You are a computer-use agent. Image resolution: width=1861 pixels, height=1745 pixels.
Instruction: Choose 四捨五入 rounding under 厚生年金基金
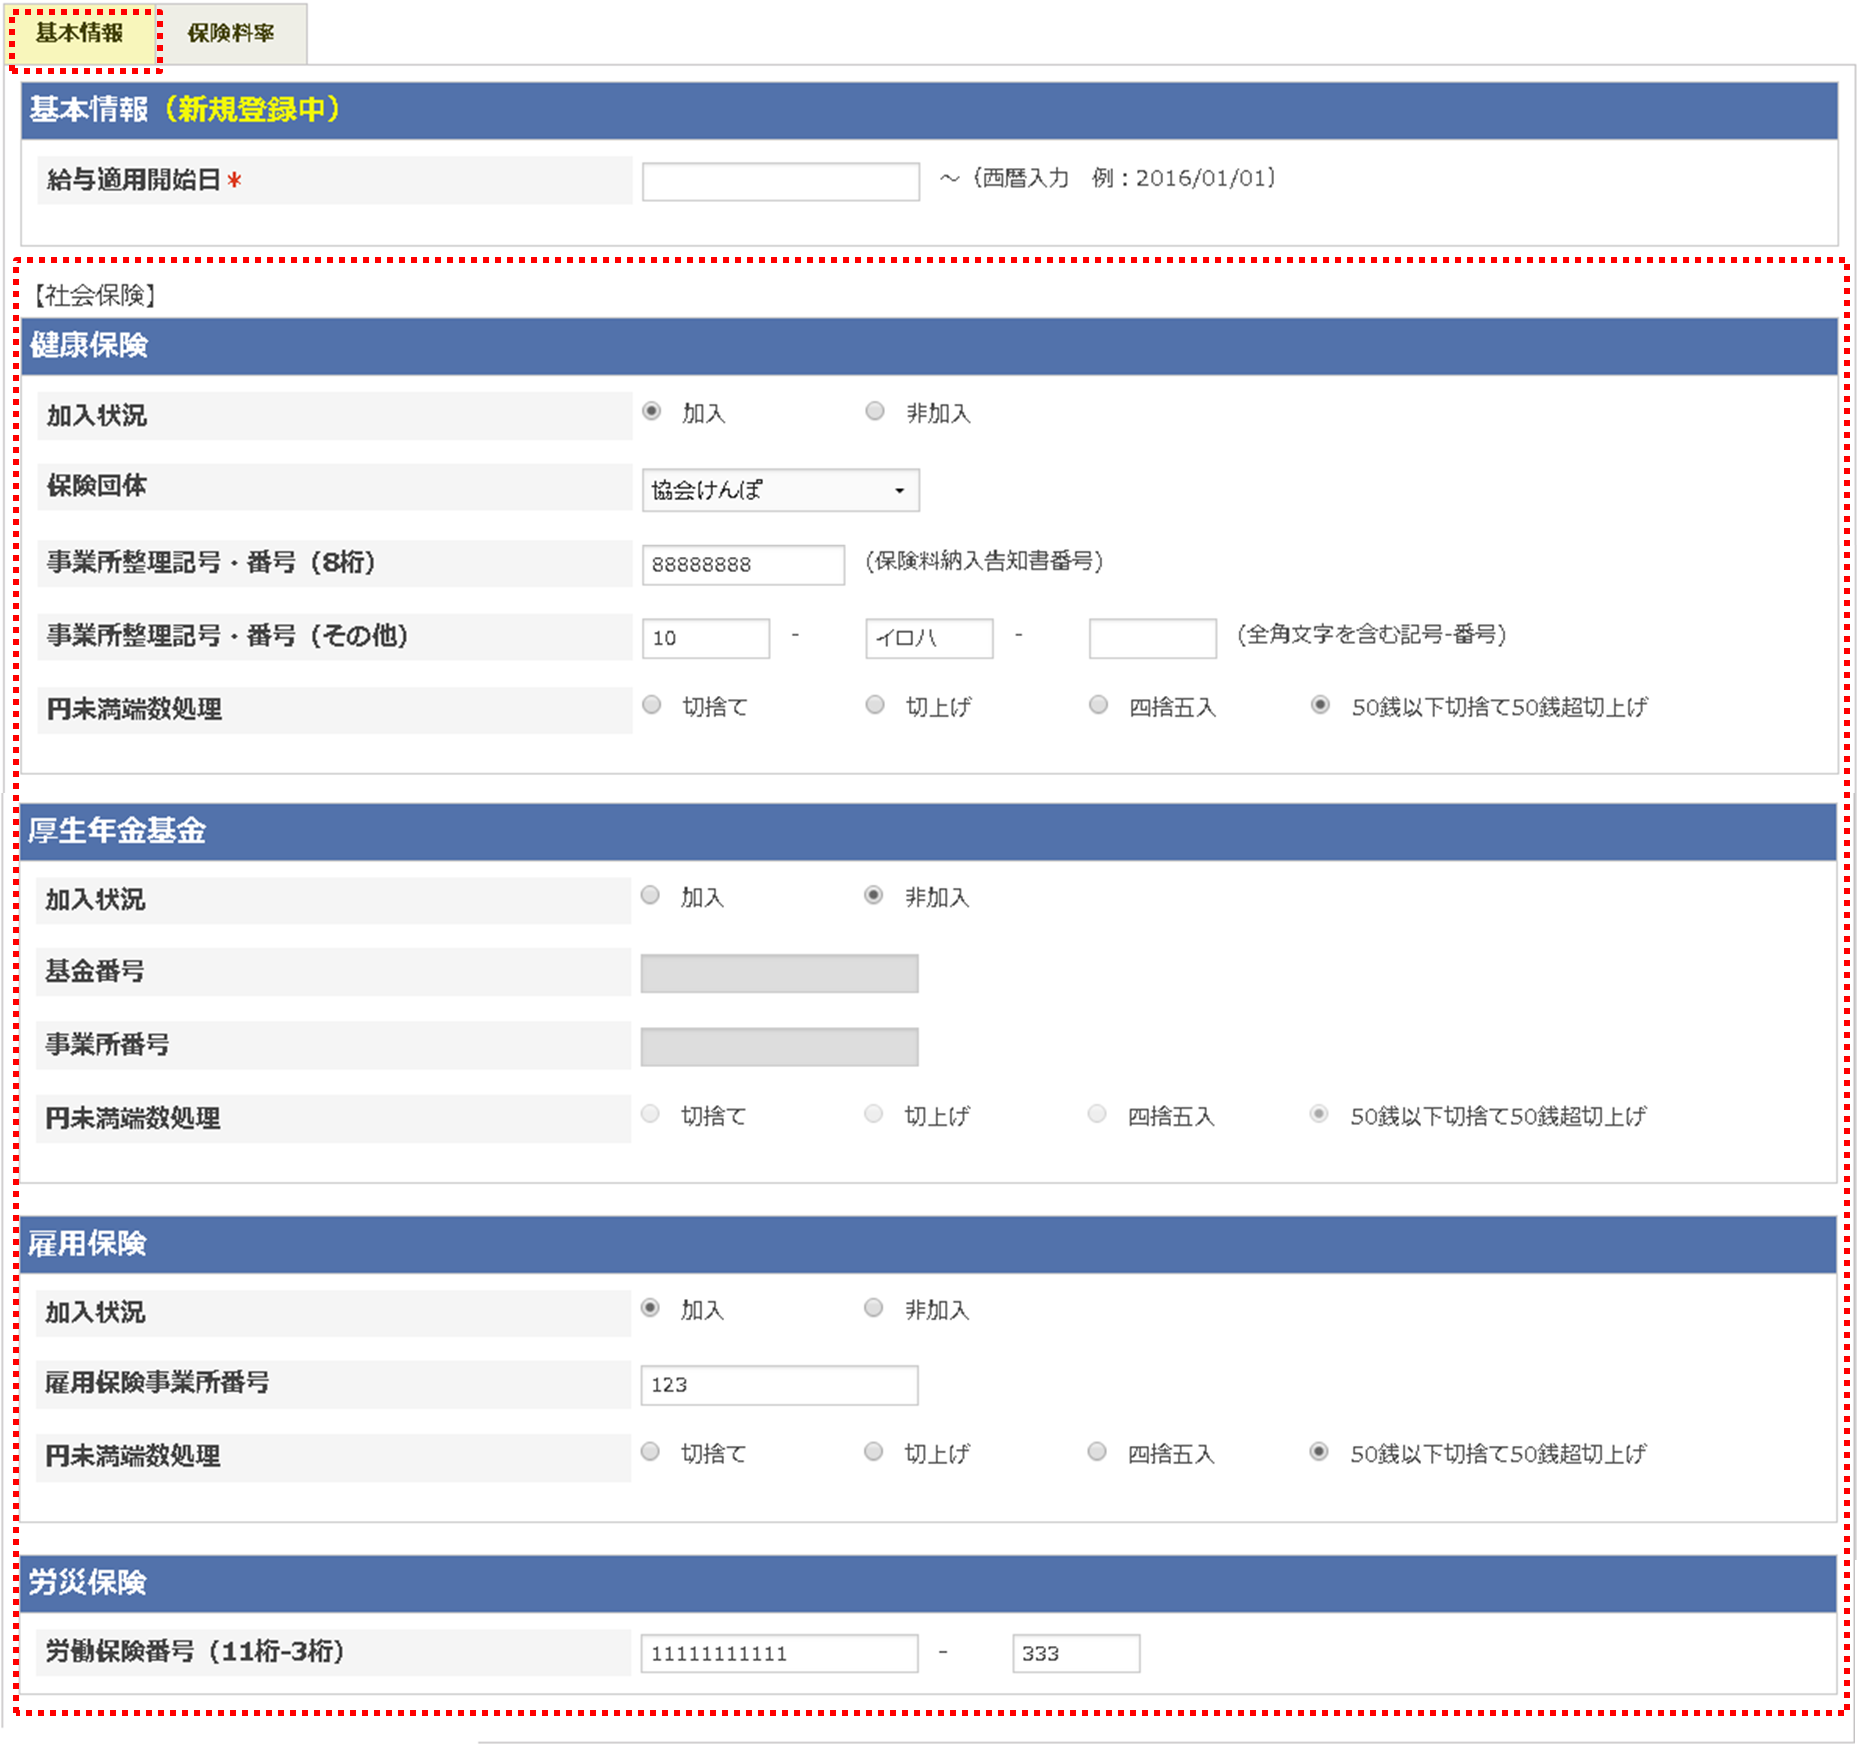click(x=1098, y=1114)
